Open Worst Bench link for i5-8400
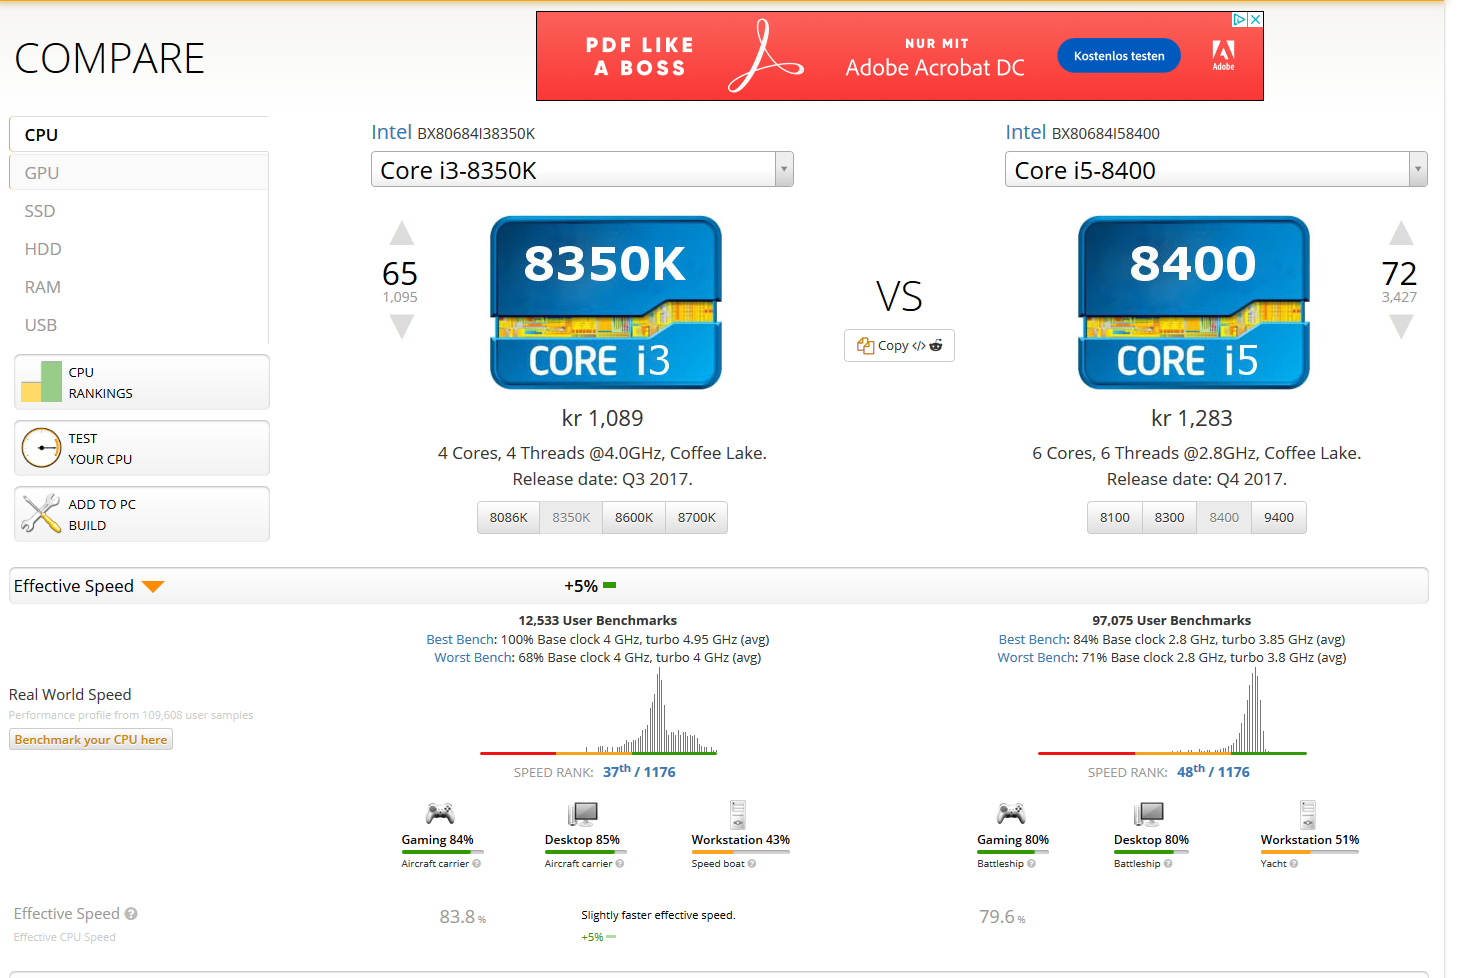Image resolution: width=1471 pixels, height=978 pixels. (x=1036, y=658)
